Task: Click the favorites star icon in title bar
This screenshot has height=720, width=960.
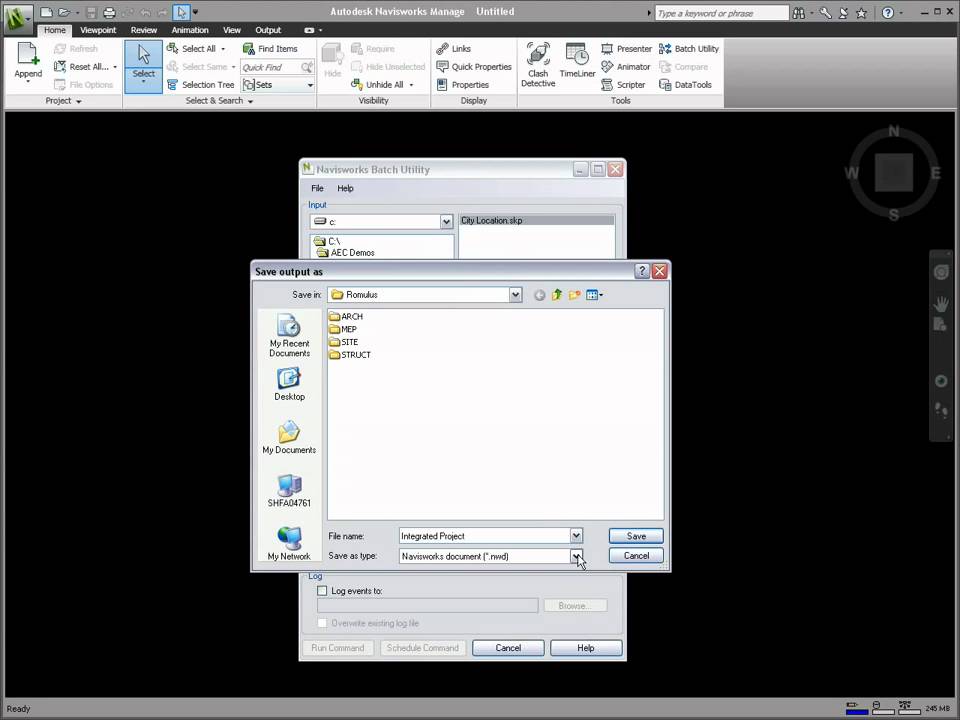Action: click(861, 13)
